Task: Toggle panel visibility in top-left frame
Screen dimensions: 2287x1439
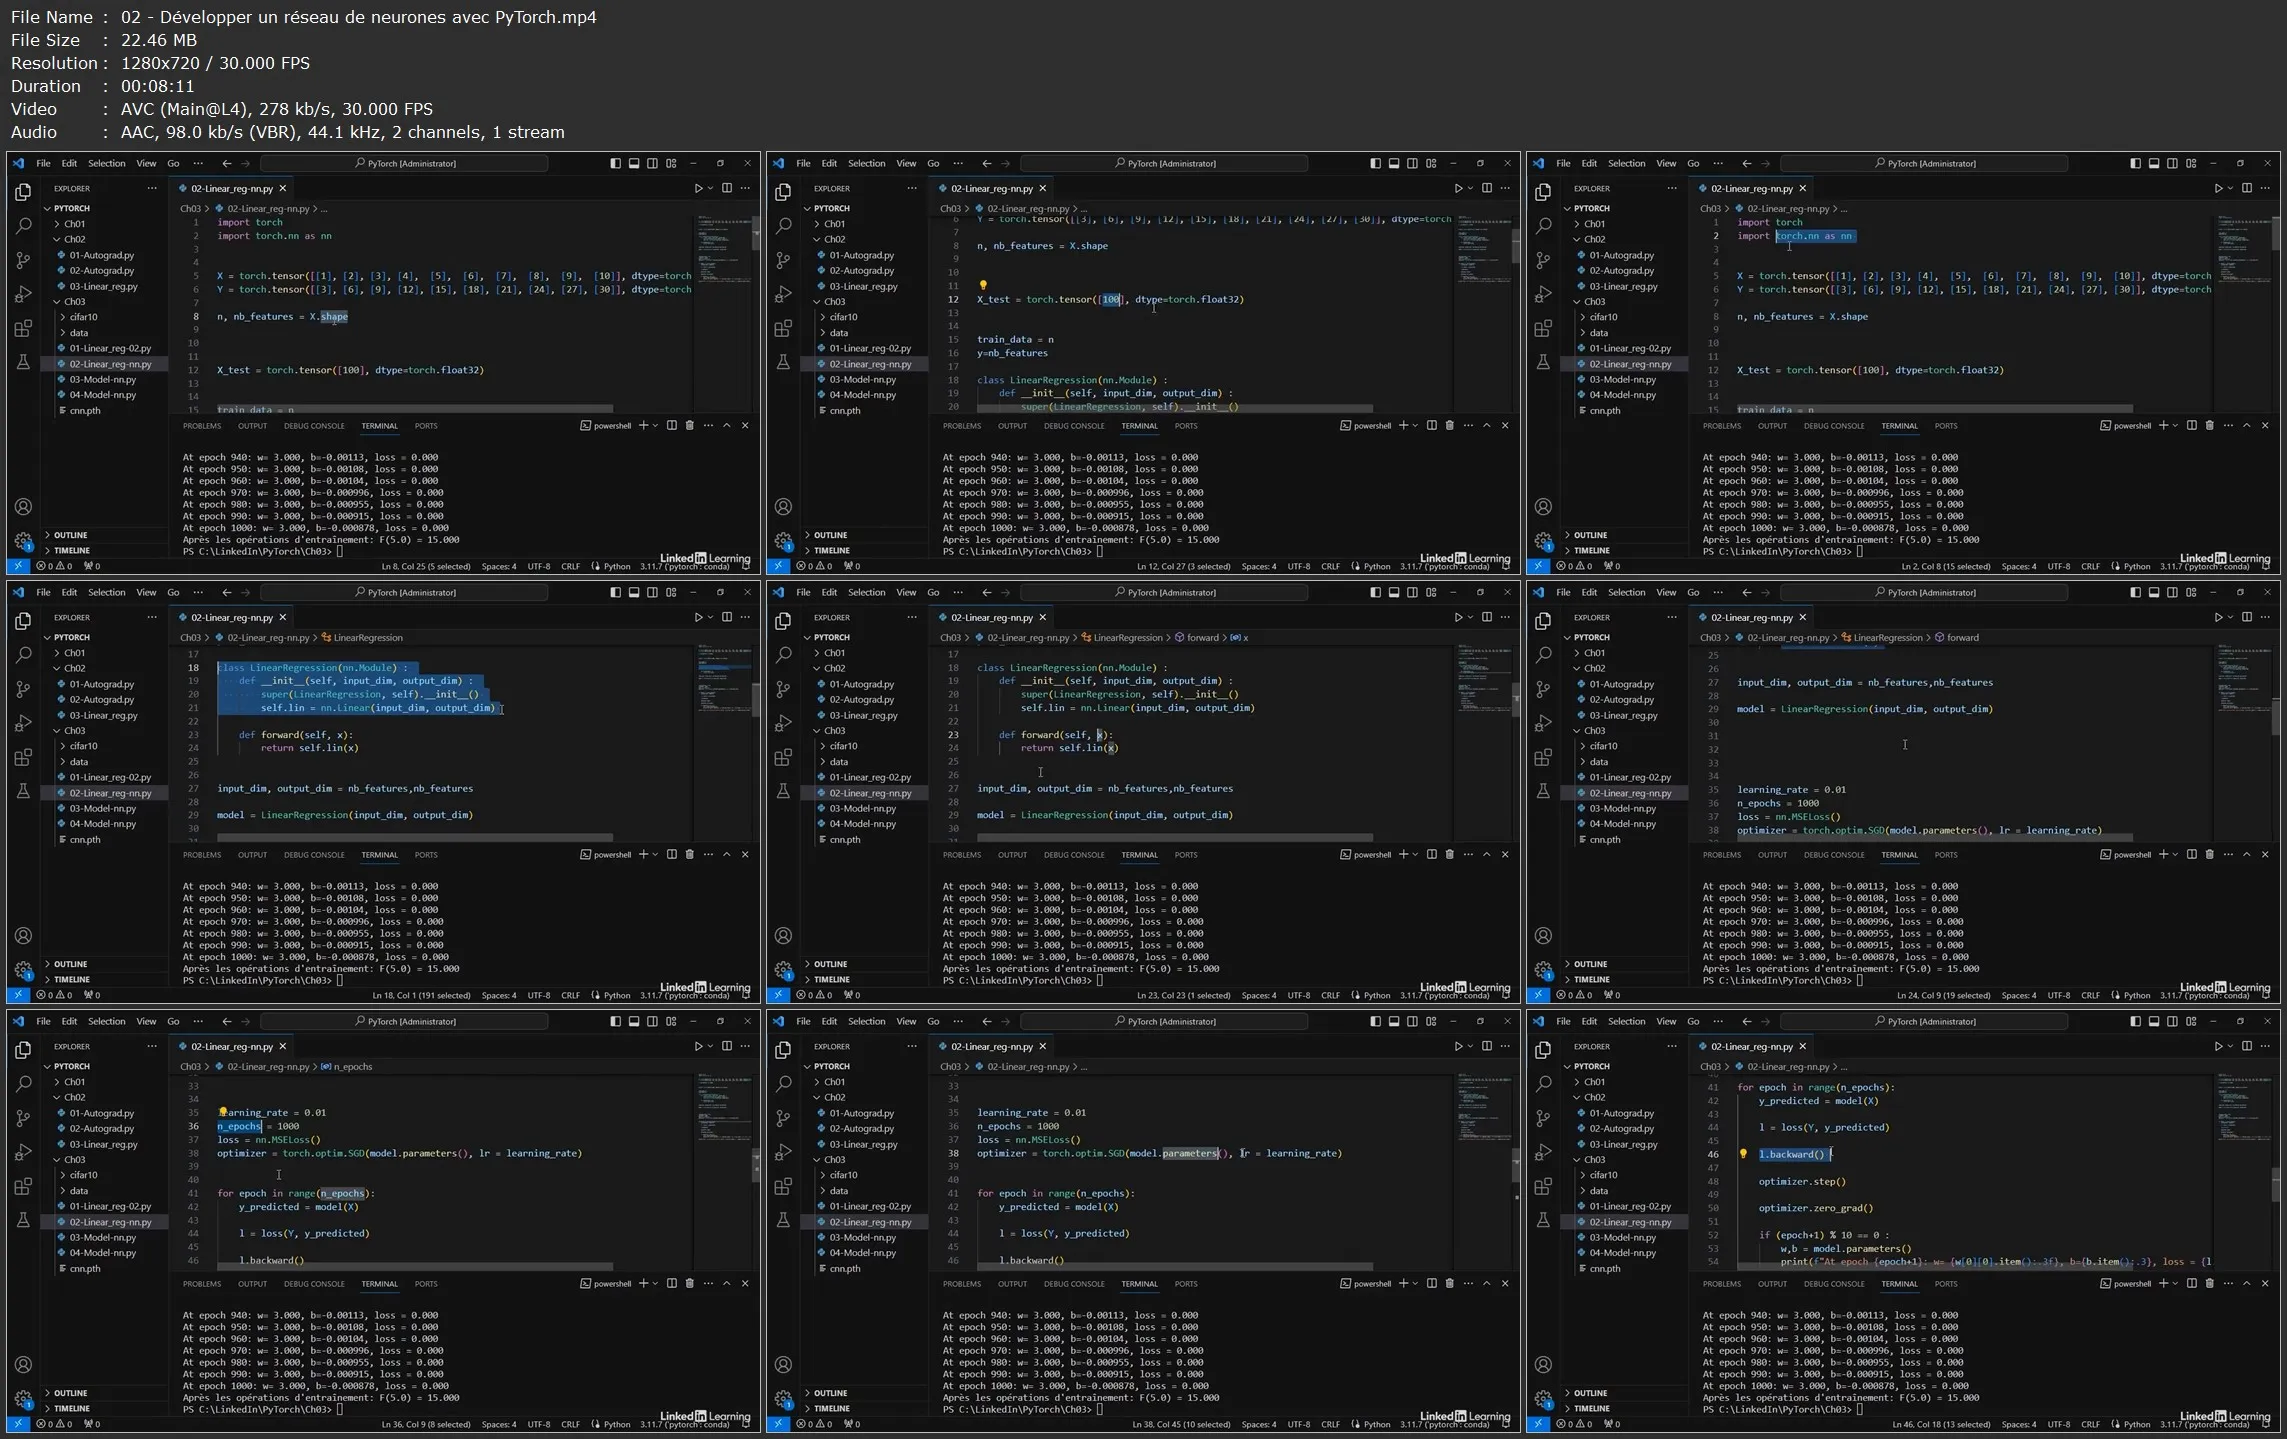Action: tap(634, 163)
